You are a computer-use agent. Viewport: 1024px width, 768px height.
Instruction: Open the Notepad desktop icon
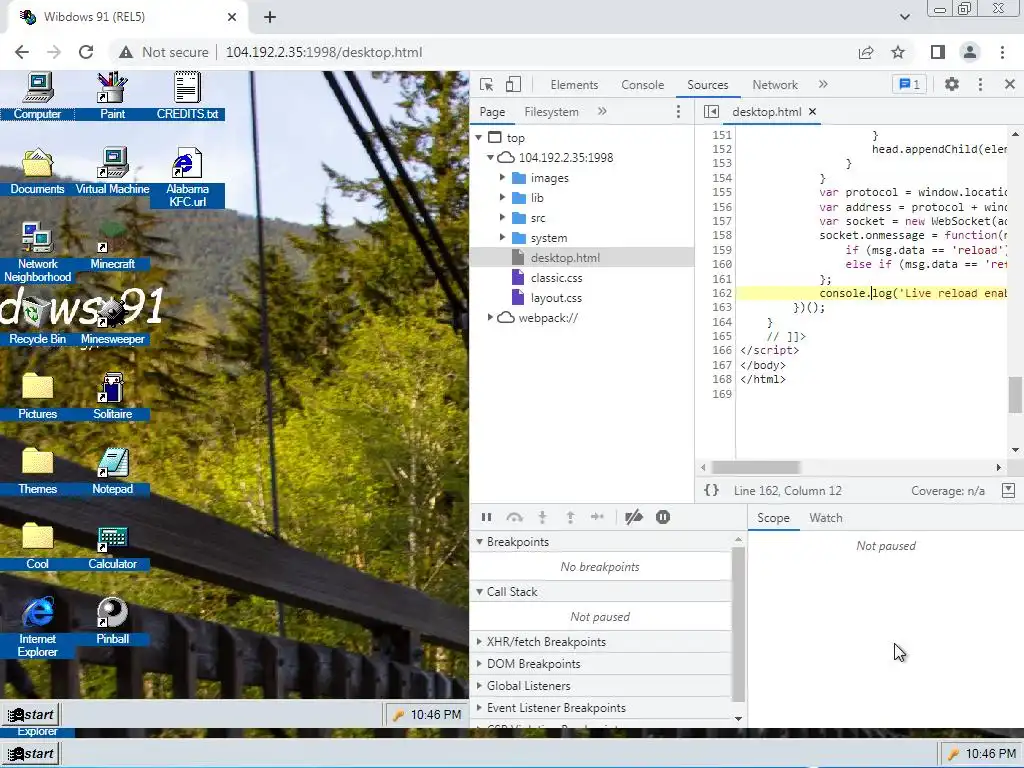(112, 471)
